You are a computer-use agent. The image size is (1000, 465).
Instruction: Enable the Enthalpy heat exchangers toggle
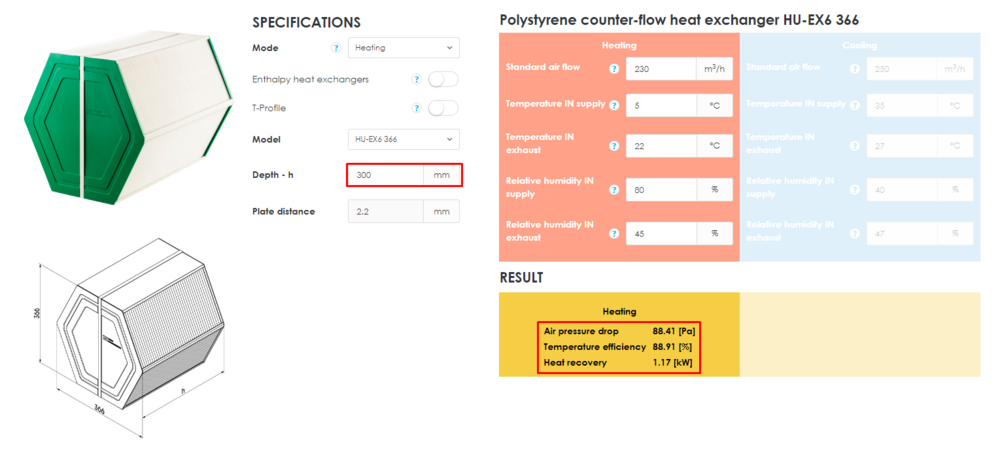(x=443, y=79)
